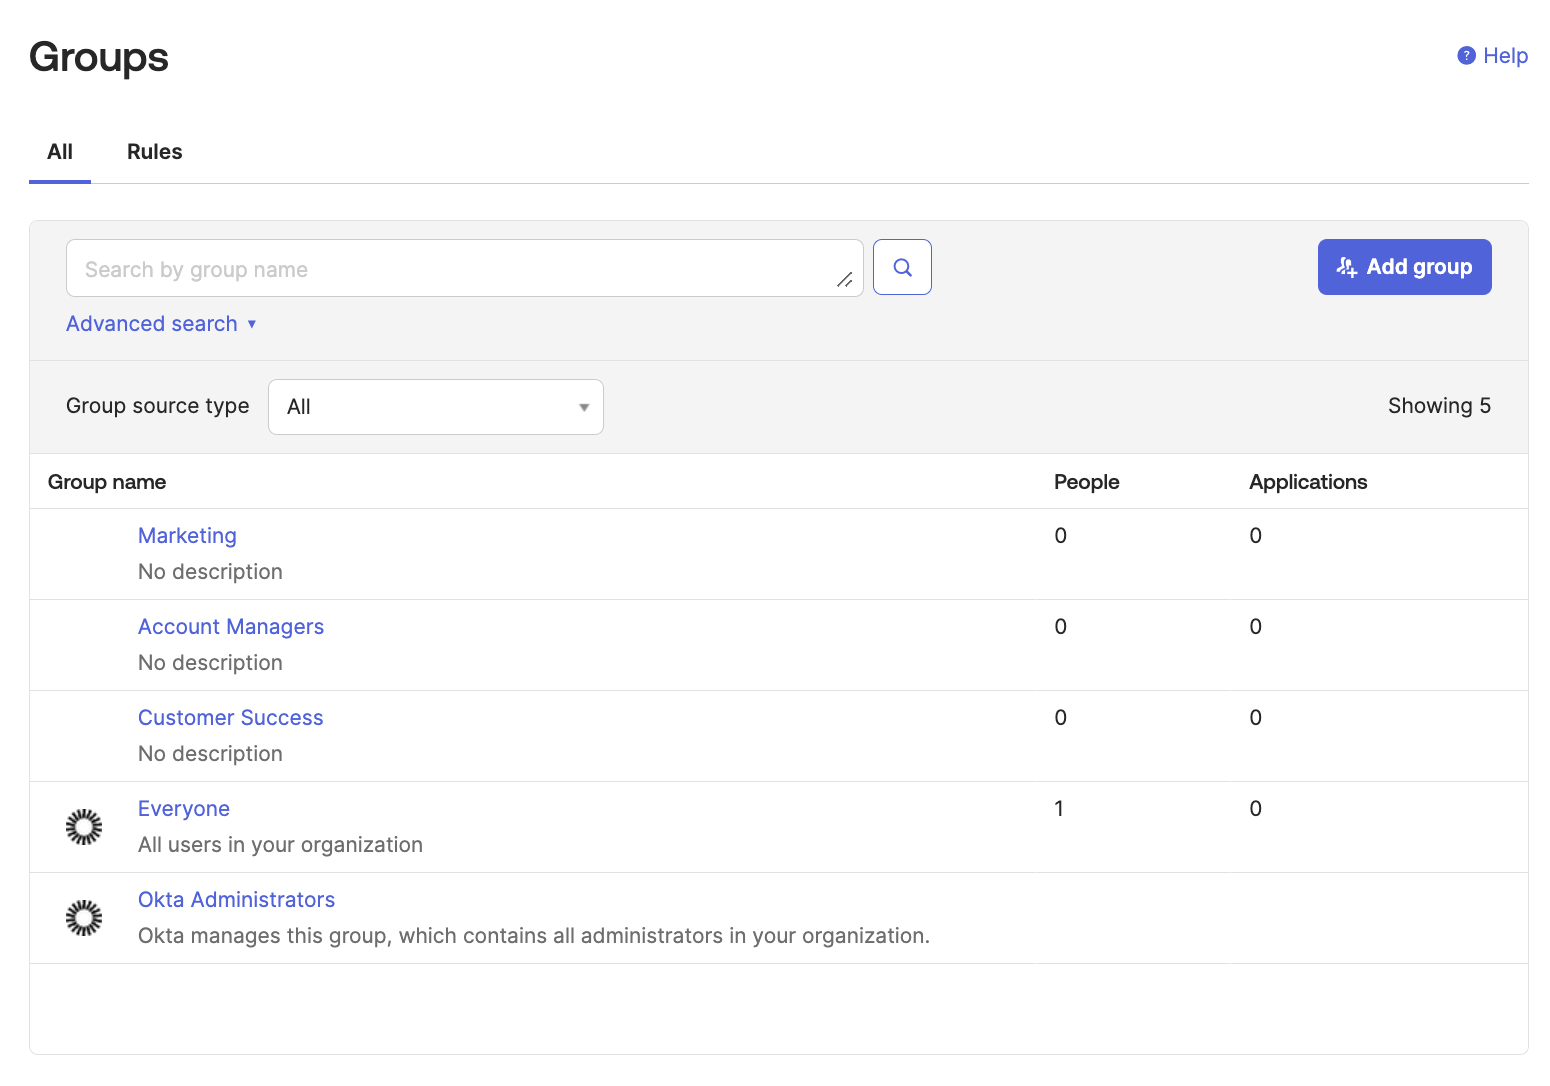The width and height of the screenshot is (1550, 1086).
Task: Click the people-plus icon on Add group
Action: point(1347,267)
